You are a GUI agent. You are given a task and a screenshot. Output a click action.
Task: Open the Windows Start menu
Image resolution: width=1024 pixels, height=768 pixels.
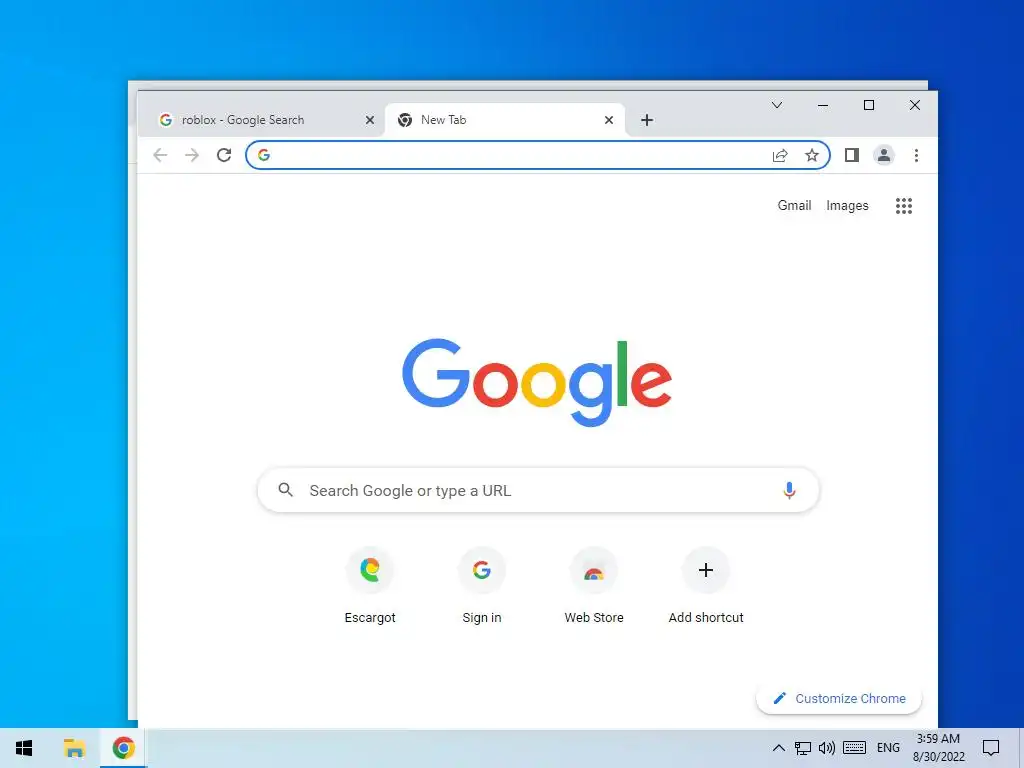tap(24, 748)
